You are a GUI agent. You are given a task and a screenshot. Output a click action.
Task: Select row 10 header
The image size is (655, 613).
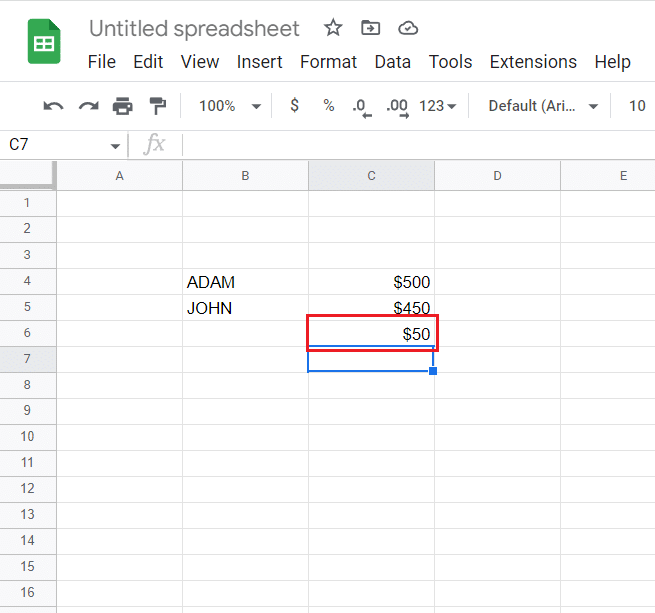pos(28,437)
